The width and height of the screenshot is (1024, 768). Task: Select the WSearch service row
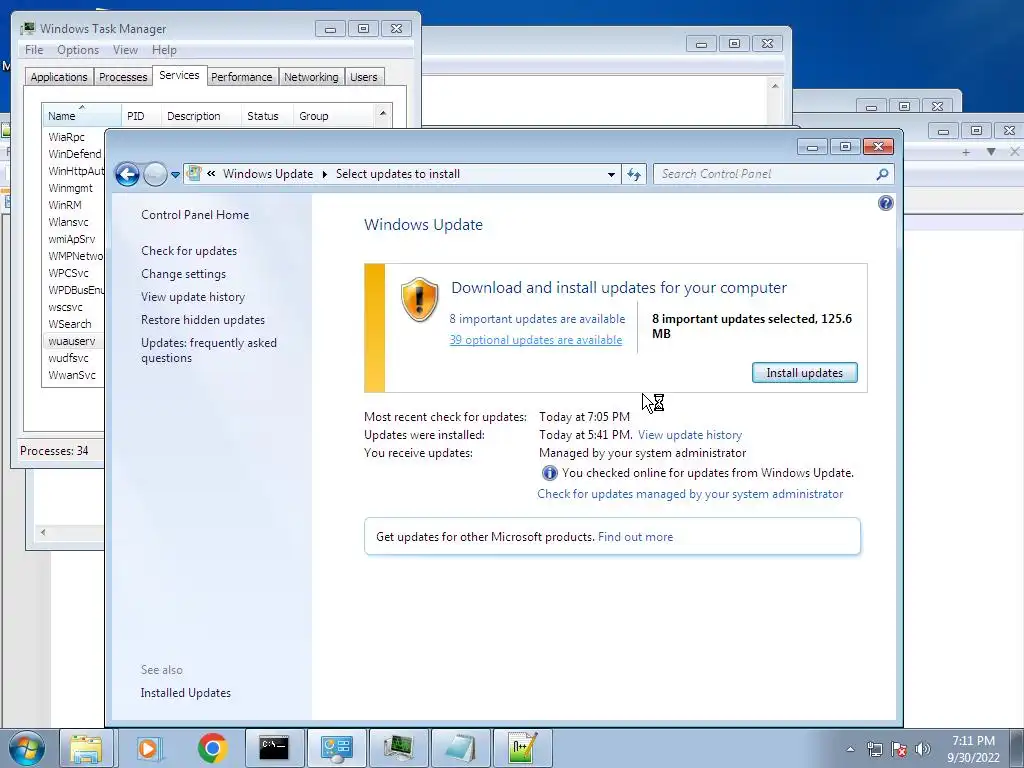(73, 324)
